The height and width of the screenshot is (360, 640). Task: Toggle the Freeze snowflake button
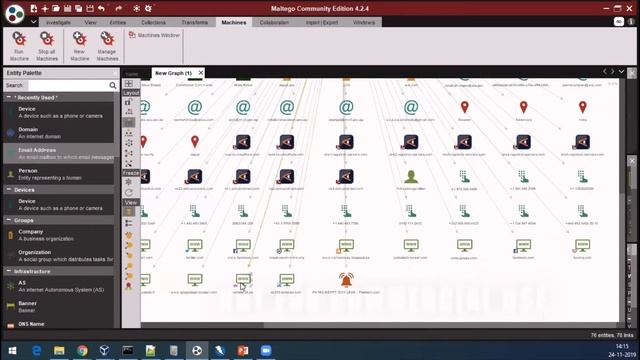tap(129, 182)
